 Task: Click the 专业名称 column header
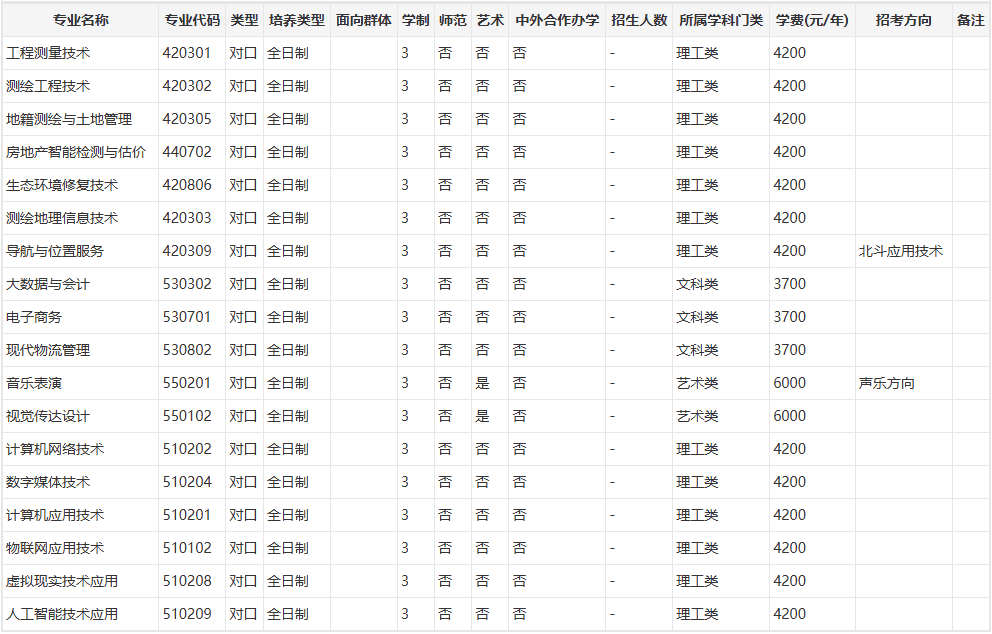[80, 20]
